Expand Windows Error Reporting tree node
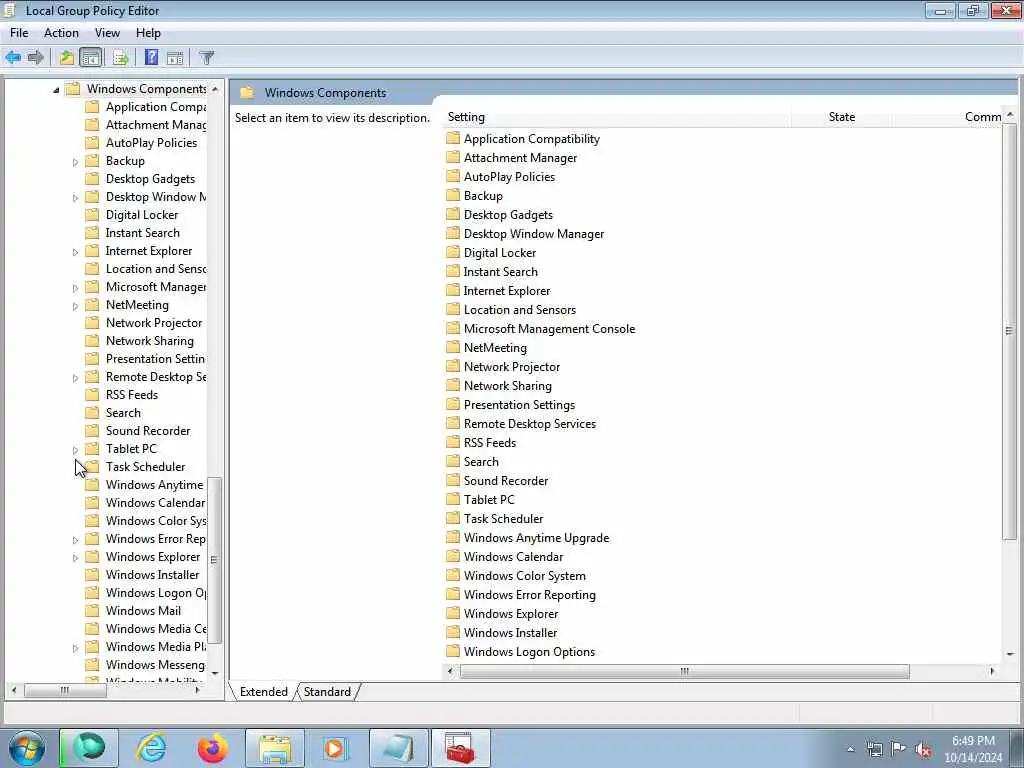 [x=75, y=540]
